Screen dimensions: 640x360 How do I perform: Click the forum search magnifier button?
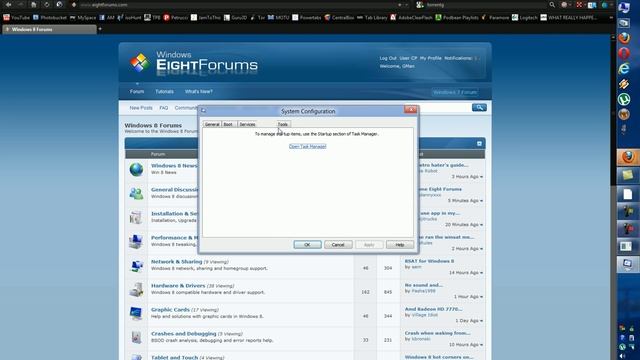(x=479, y=107)
